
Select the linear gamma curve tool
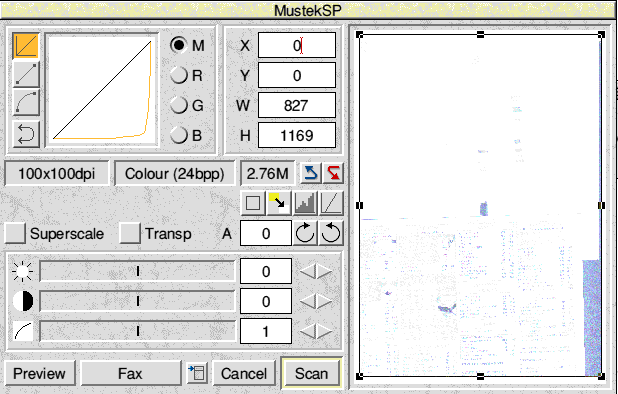click(26, 46)
